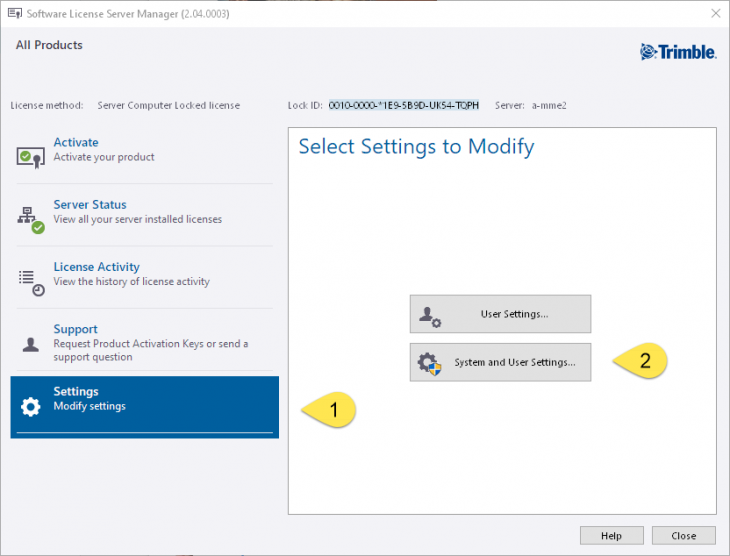The image size is (730, 556).
Task: Click window title 'Software License Server Manager'
Action: 128,14
